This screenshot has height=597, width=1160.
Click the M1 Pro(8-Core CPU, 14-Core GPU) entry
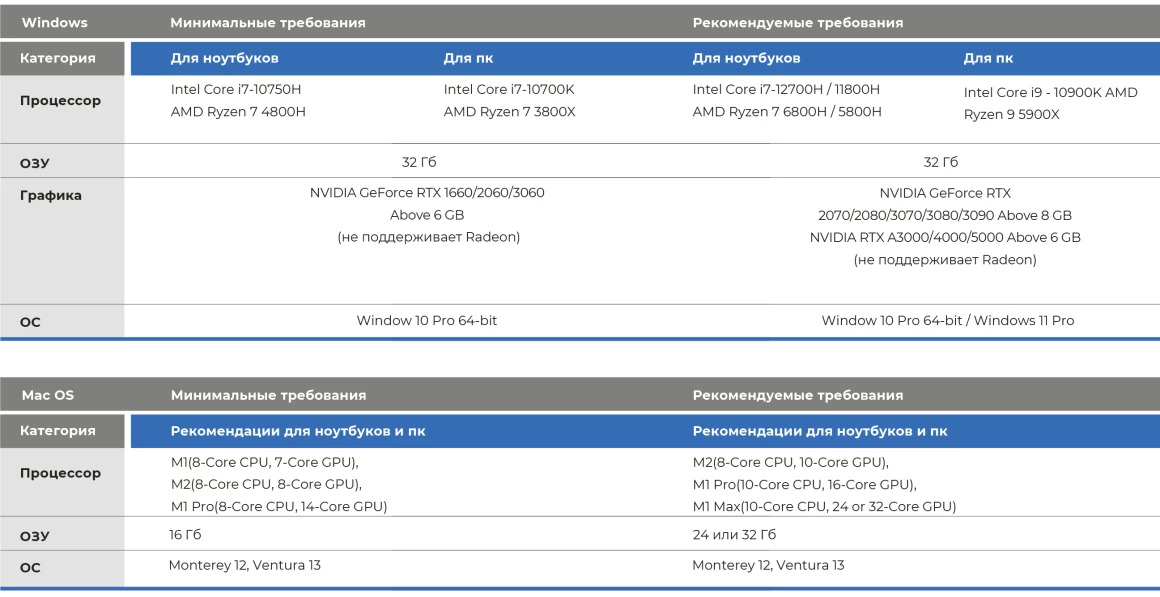point(279,506)
